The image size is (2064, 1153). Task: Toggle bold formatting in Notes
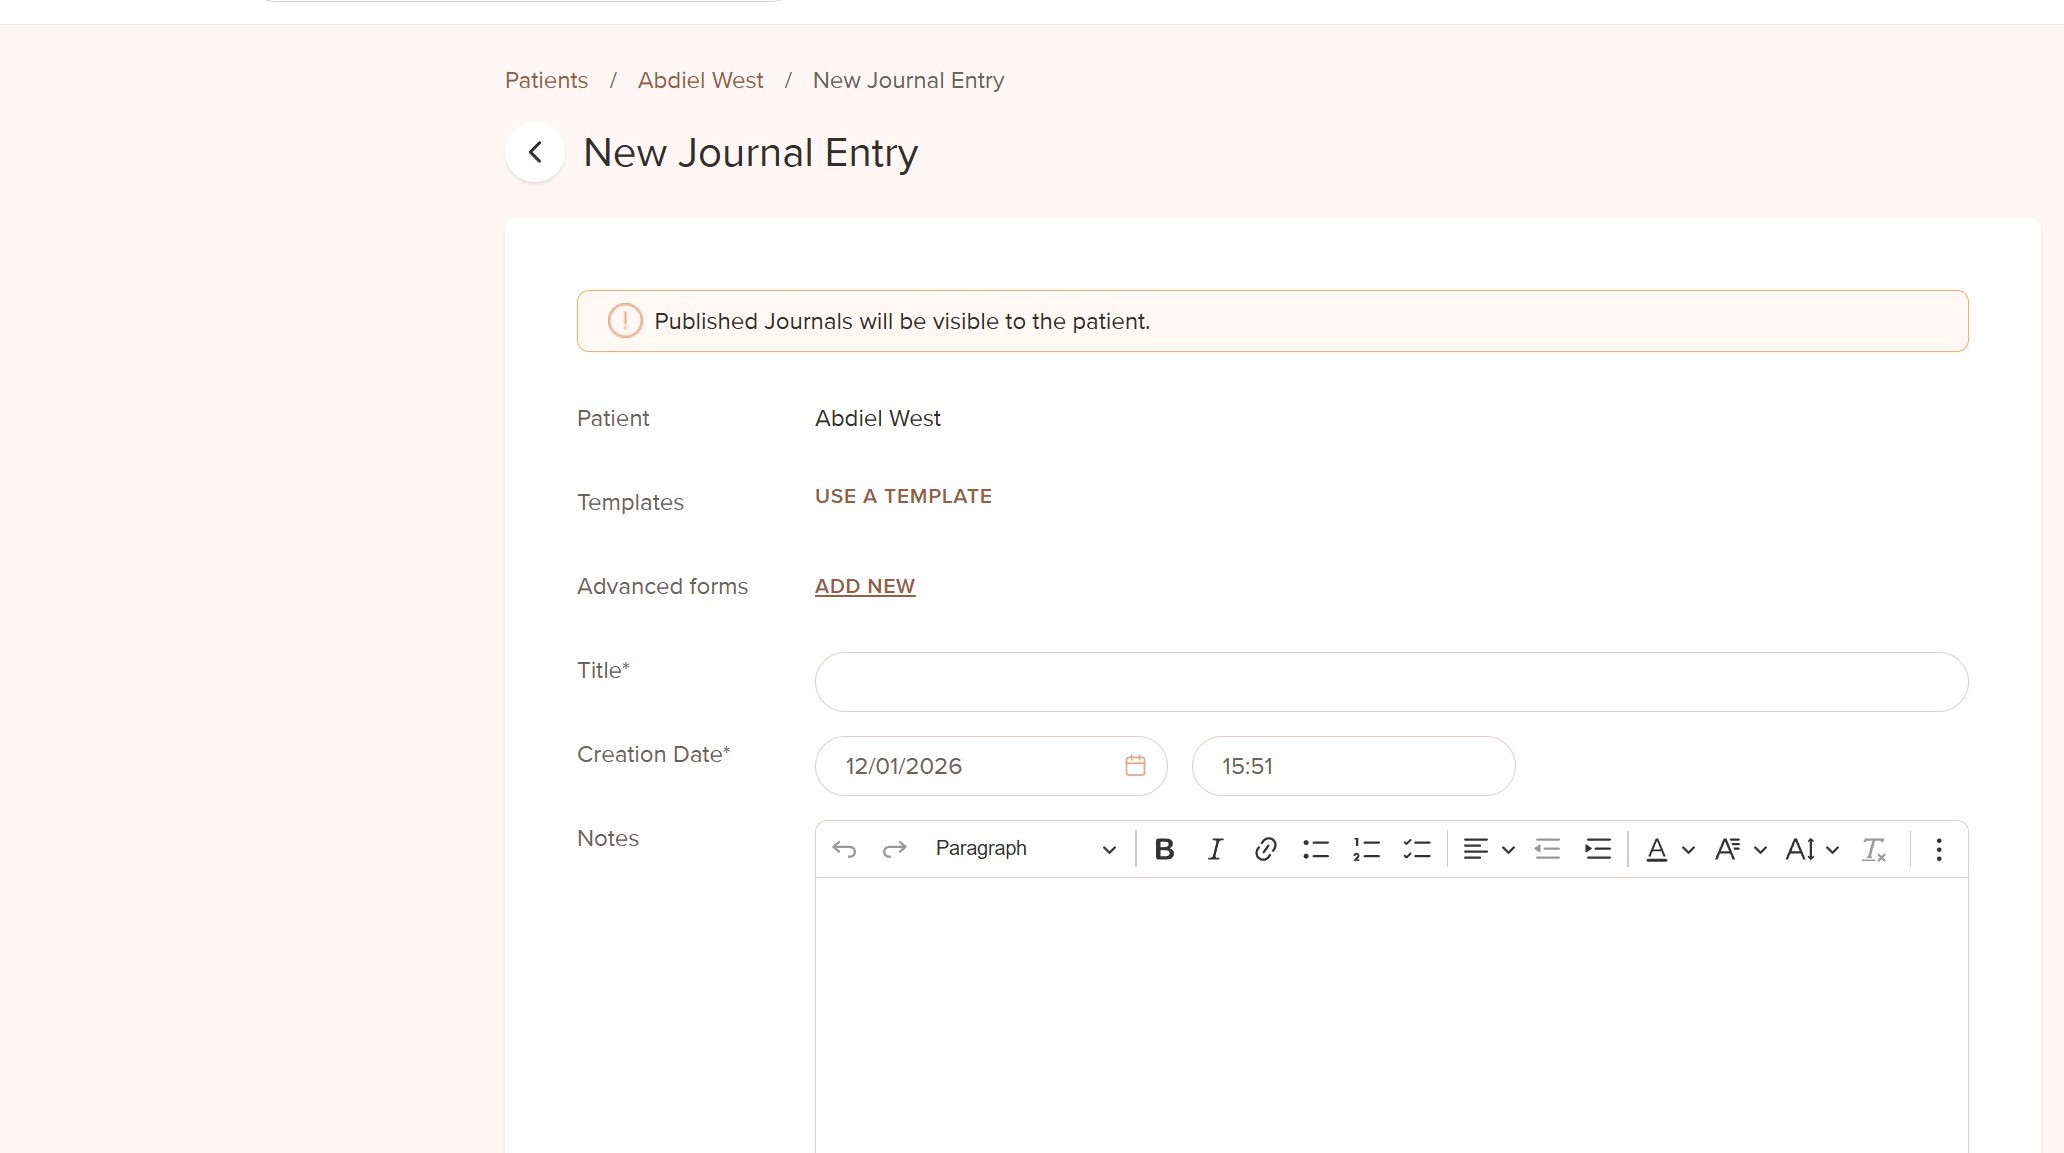pos(1164,849)
